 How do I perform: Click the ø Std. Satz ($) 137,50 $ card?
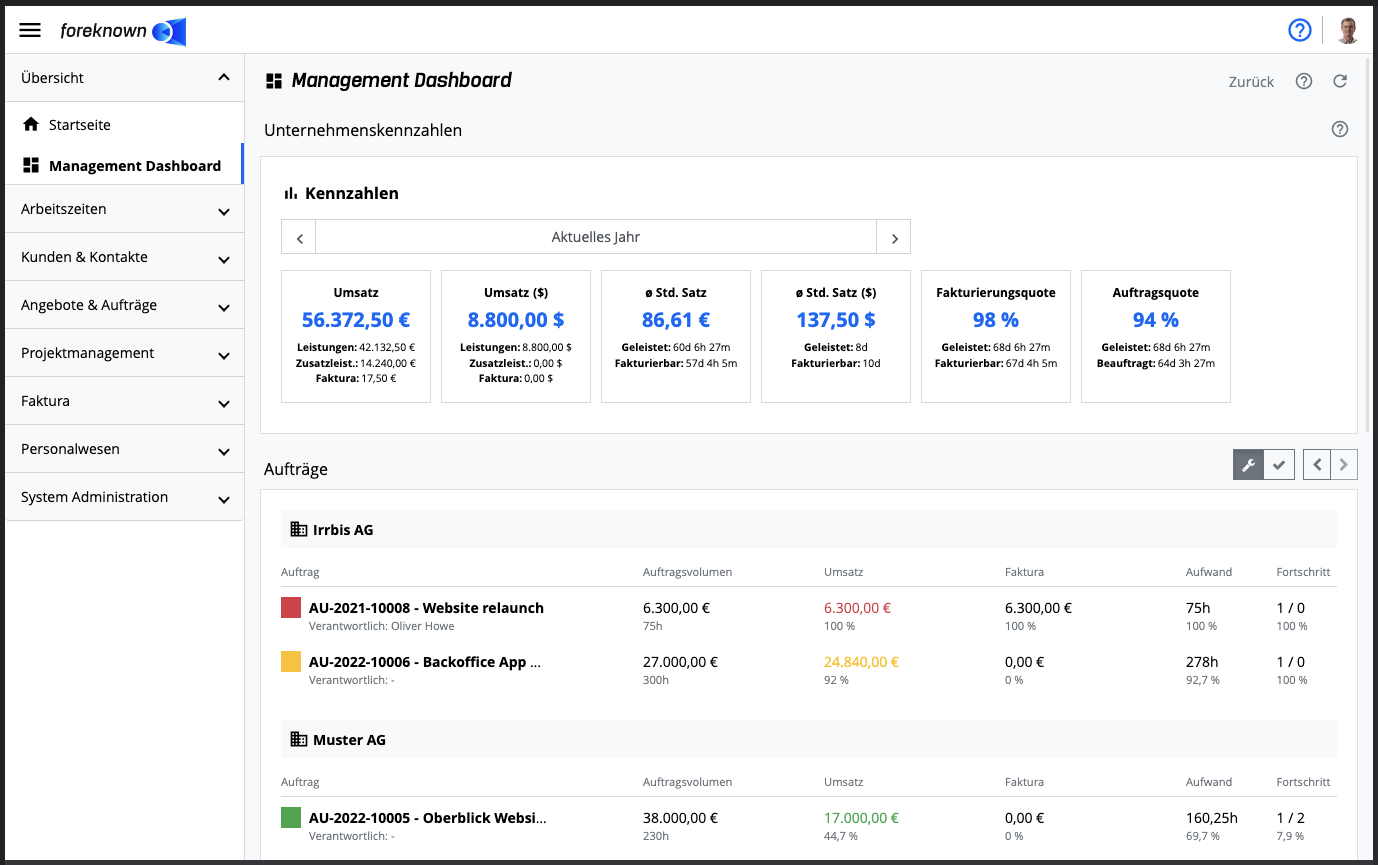point(836,336)
